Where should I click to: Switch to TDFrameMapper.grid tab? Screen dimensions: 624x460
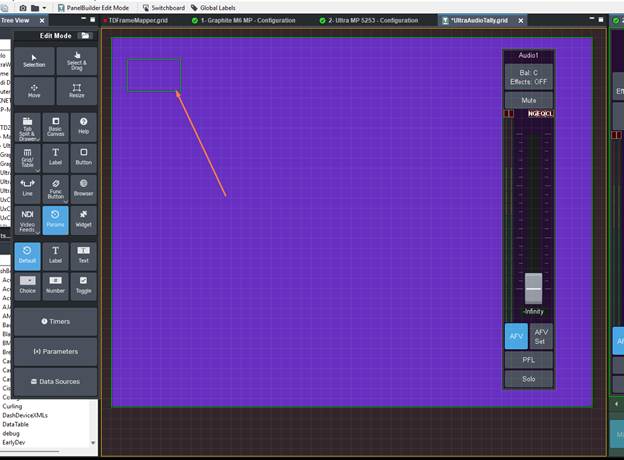tap(135, 20)
